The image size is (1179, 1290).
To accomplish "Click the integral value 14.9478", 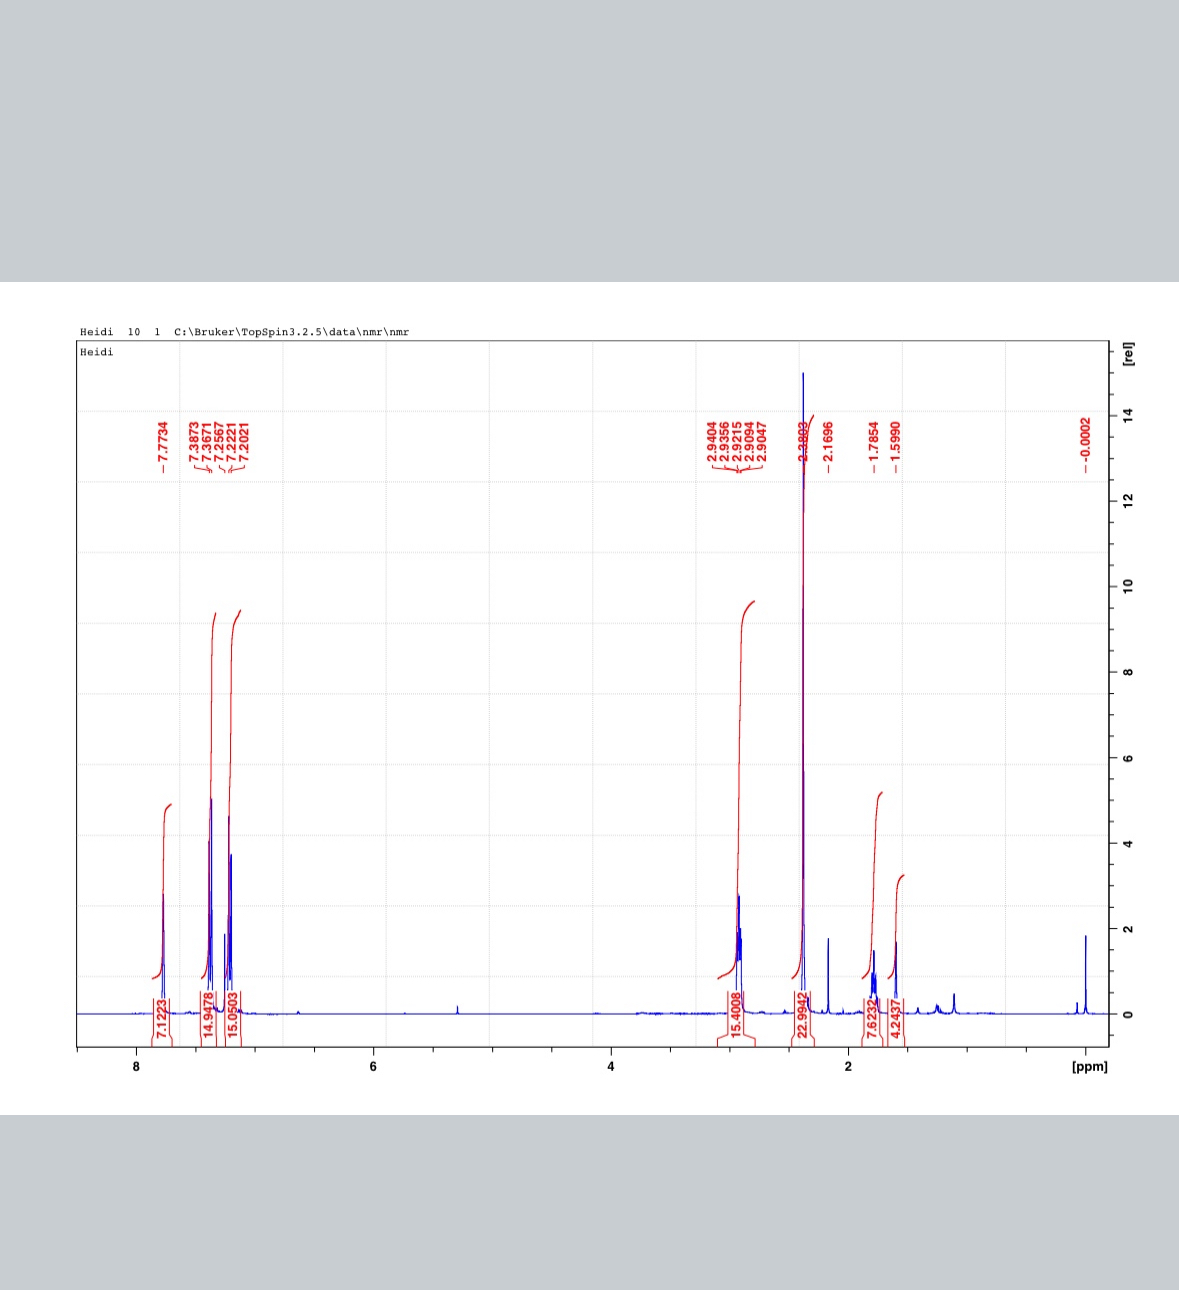I will point(209,1018).
